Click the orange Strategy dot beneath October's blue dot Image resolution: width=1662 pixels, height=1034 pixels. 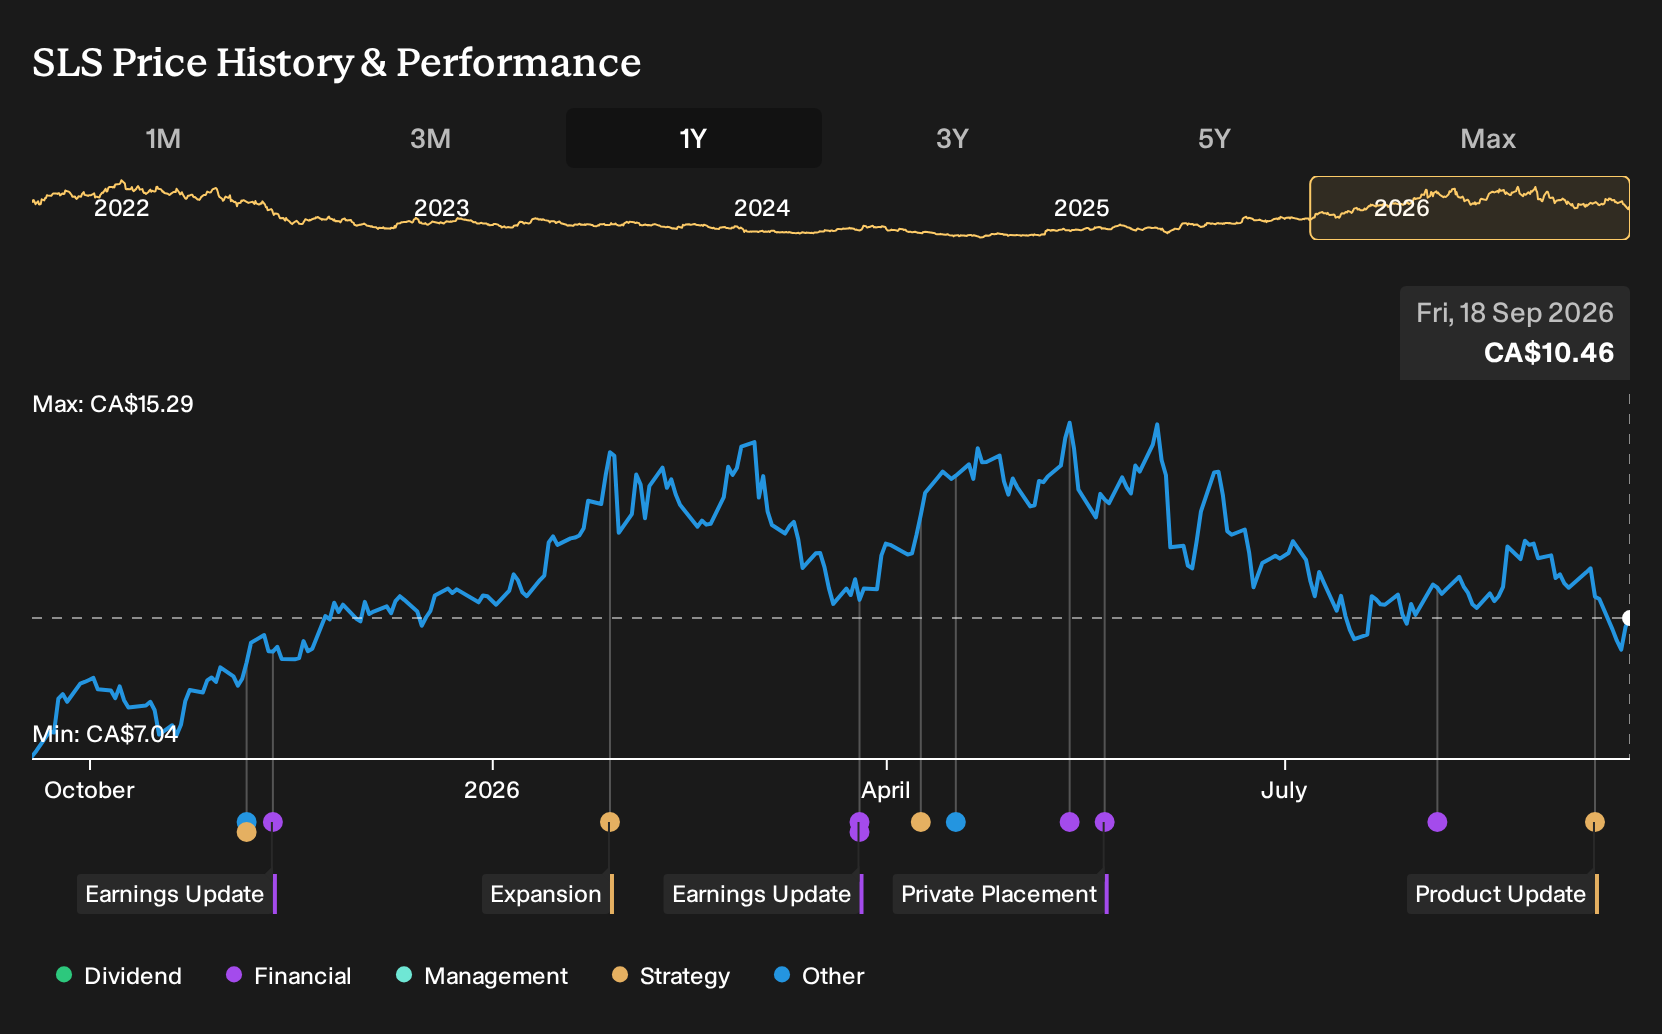(x=246, y=832)
